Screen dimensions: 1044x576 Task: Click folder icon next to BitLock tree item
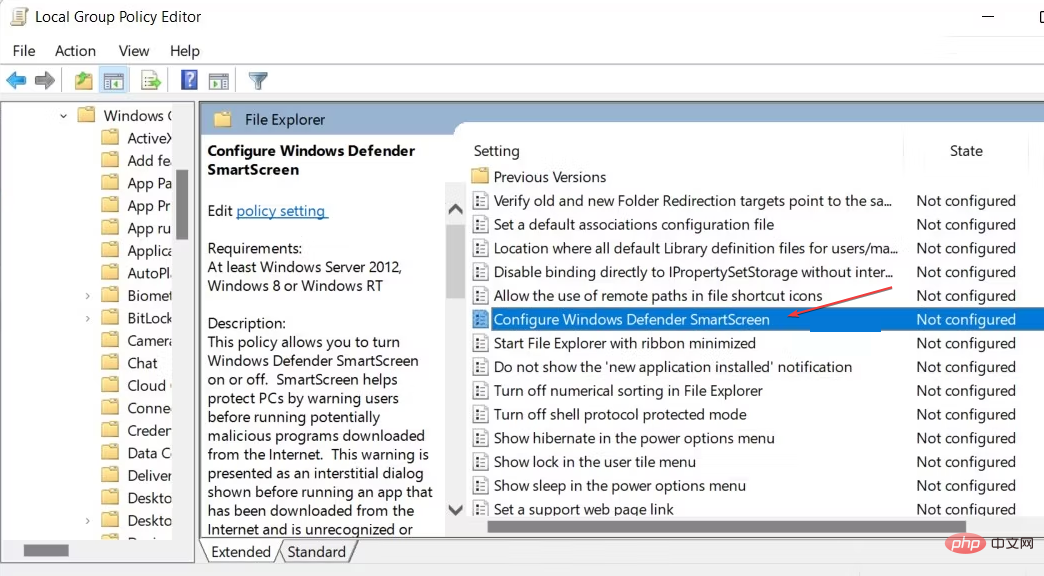click(110, 318)
